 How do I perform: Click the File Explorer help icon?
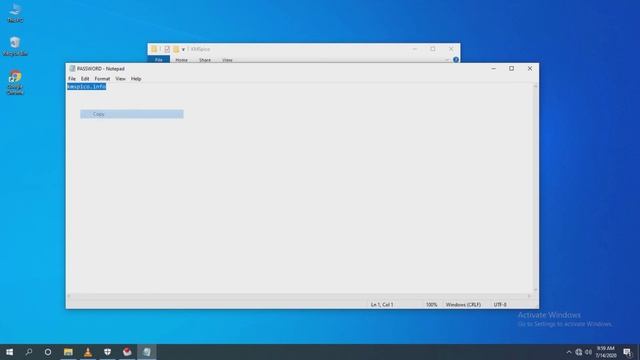pyautogui.click(x=456, y=60)
